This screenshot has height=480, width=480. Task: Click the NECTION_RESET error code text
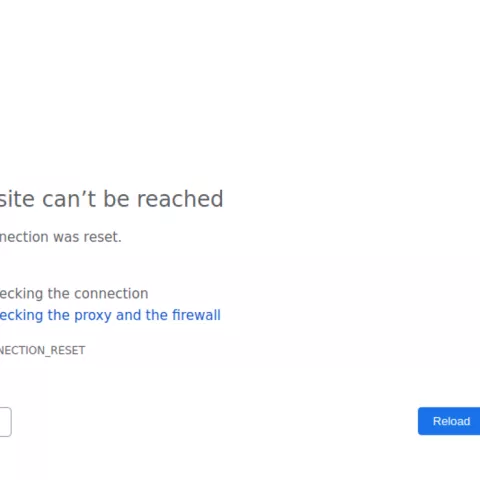click(42, 350)
